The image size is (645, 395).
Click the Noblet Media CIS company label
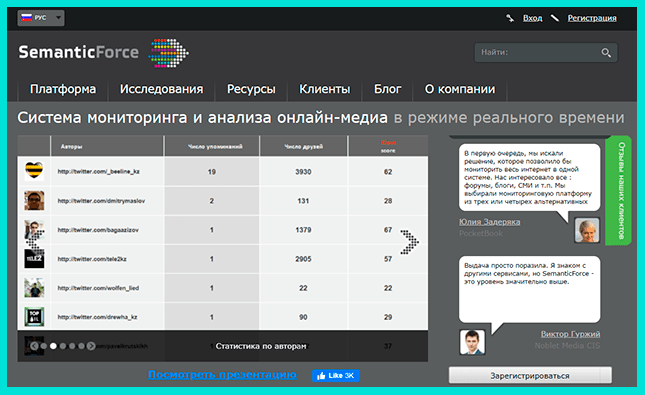[x=567, y=346]
